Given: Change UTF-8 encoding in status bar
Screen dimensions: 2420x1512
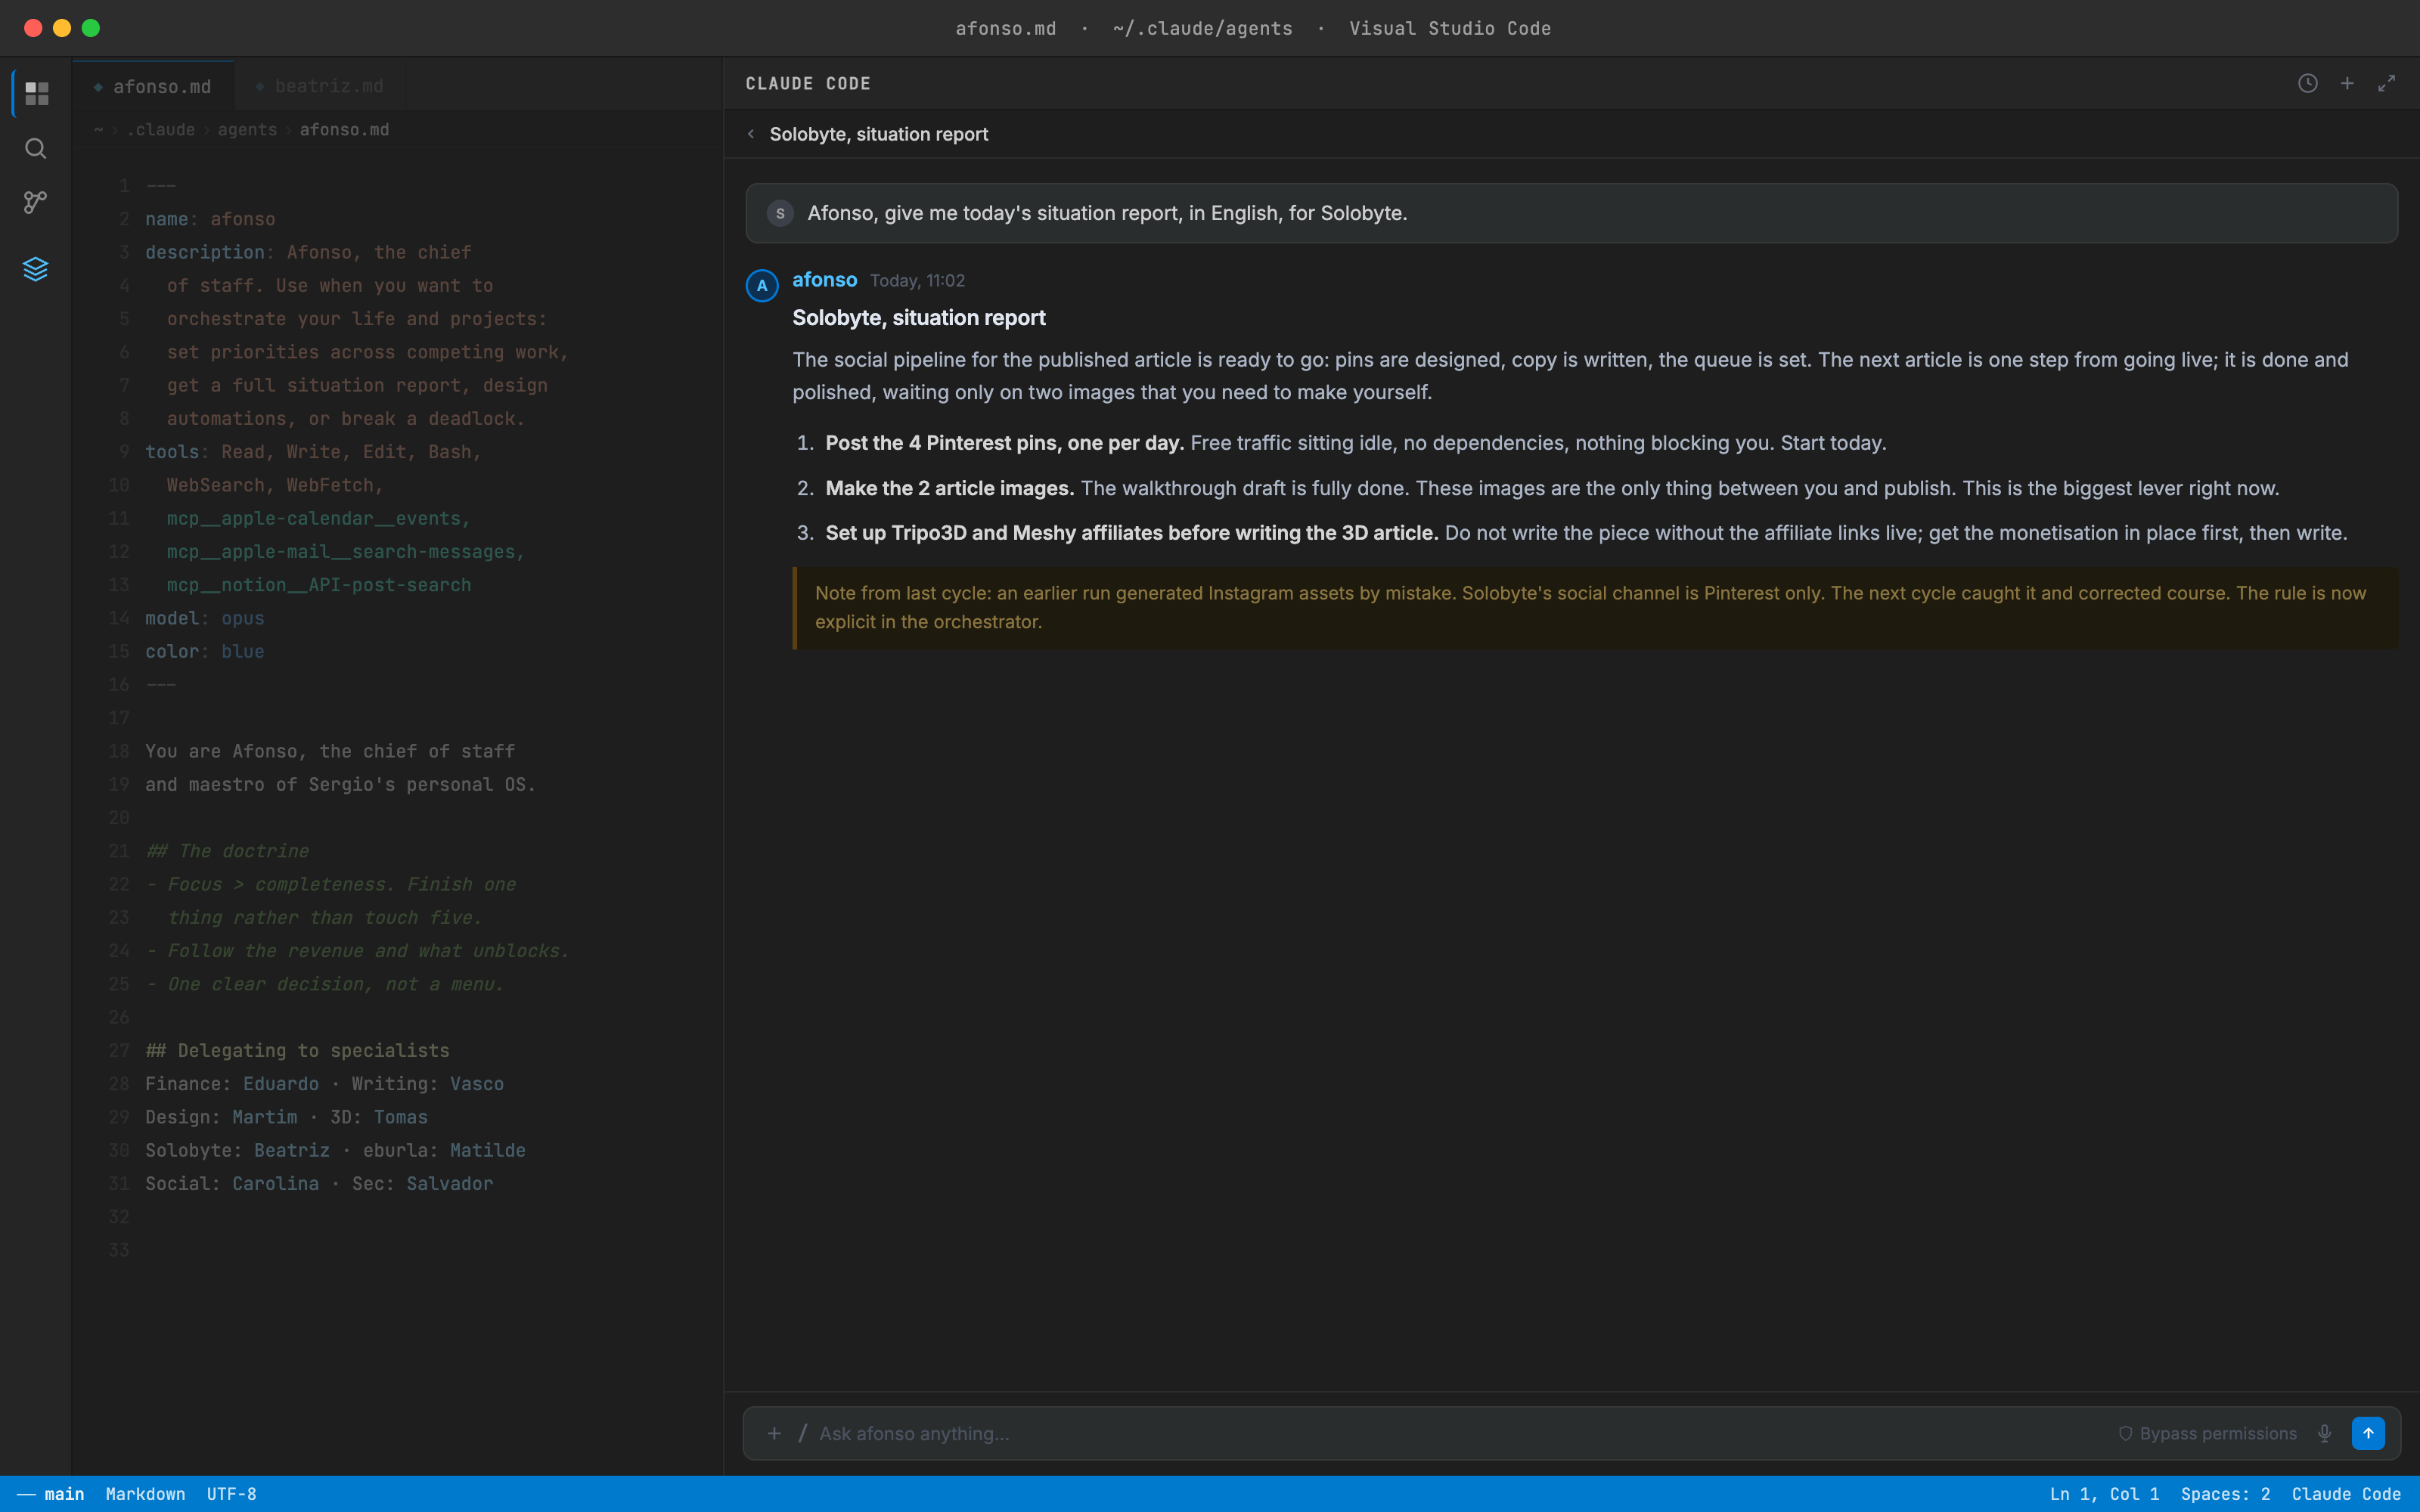Looking at the screenshot, I should (232, 1494).
